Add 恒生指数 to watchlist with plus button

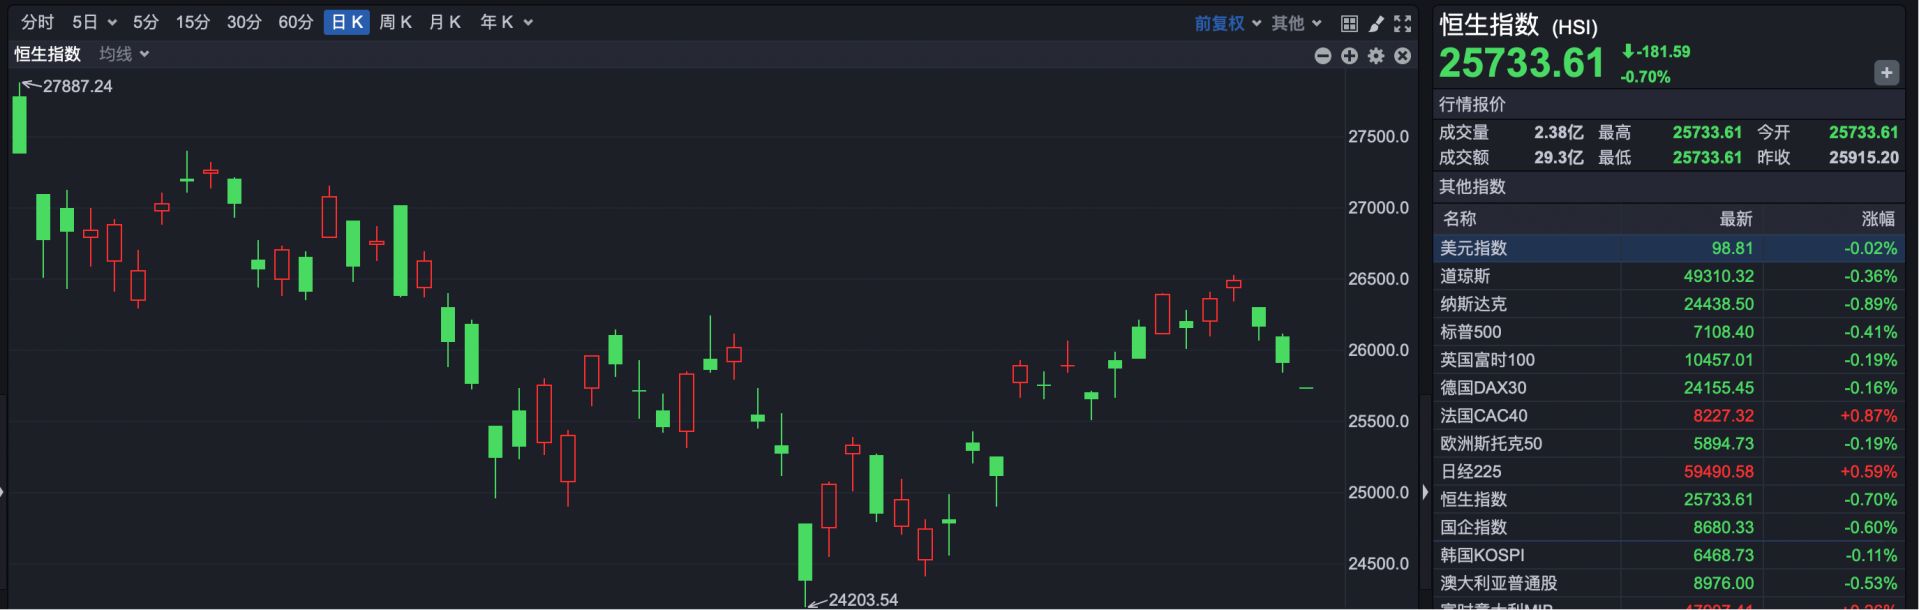coord(1886,73)
